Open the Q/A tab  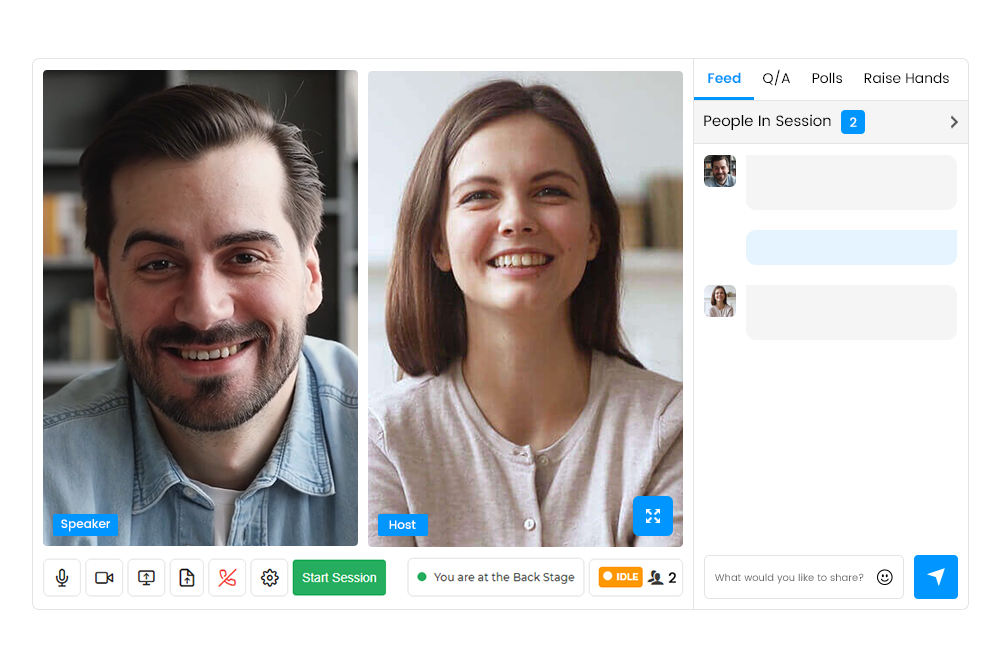(x=776, y=79)
